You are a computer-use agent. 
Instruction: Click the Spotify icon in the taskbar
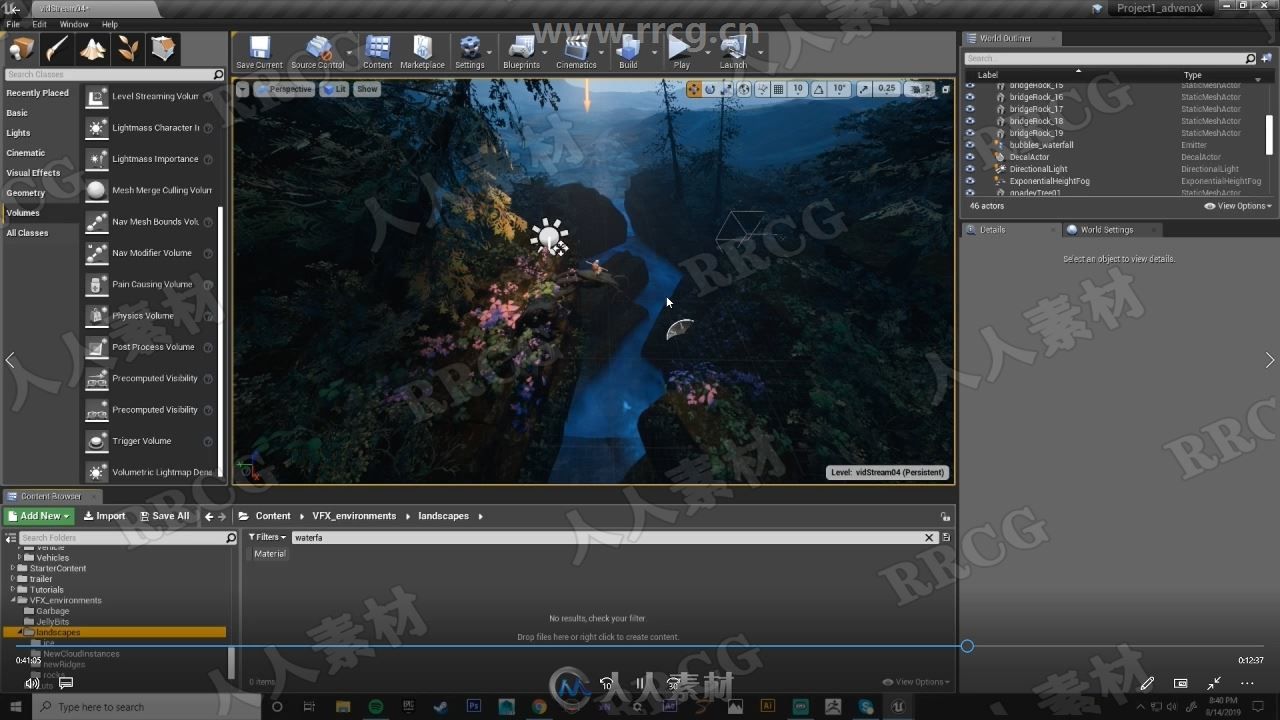click(x=375, y=707)
